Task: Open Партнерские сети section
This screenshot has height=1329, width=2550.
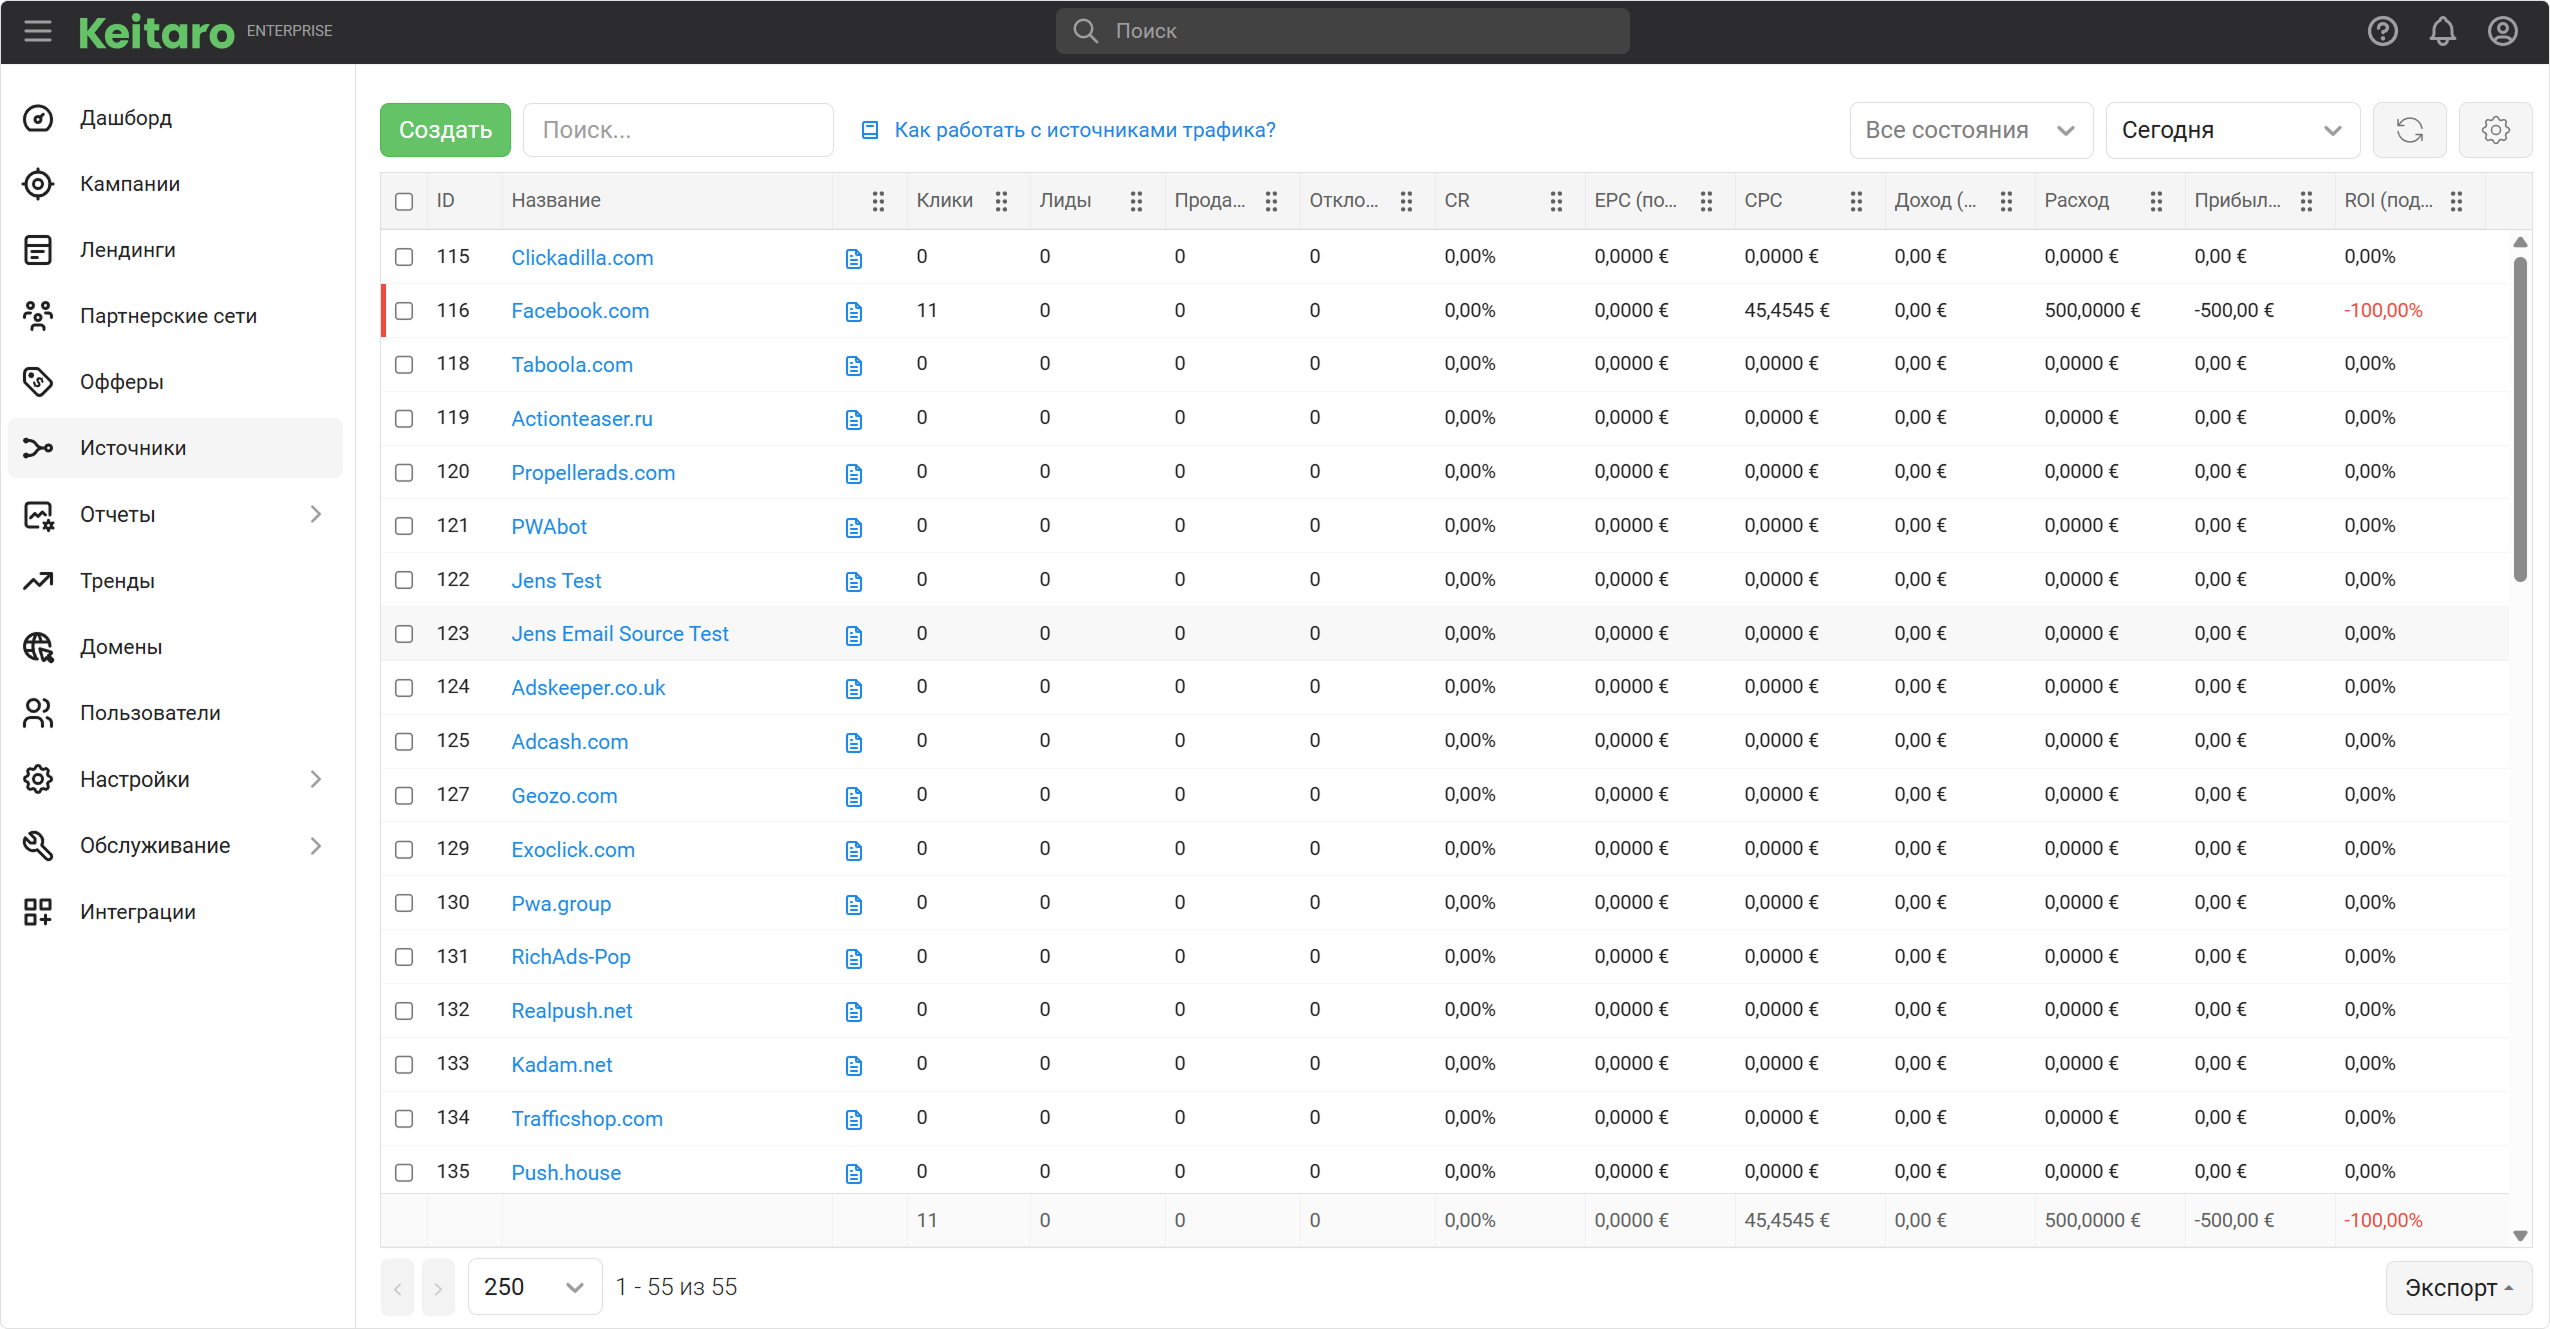Action: tap(168, 316)
